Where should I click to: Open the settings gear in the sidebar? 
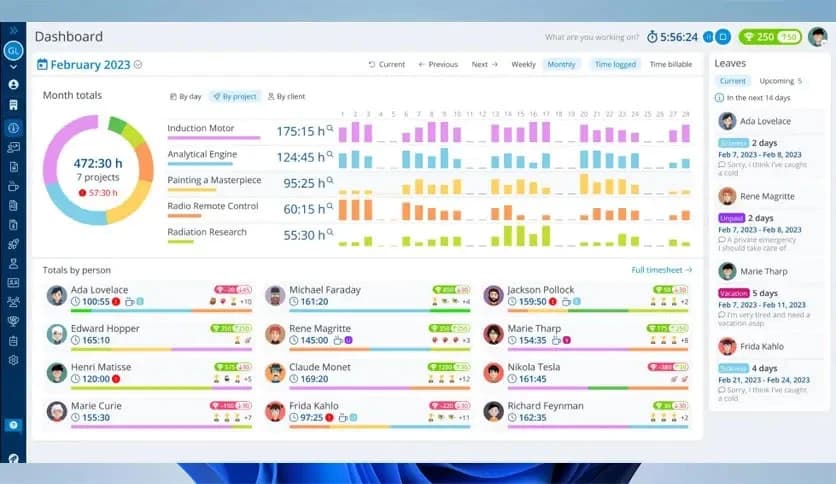pyautogui.click(x=13, y=360)
